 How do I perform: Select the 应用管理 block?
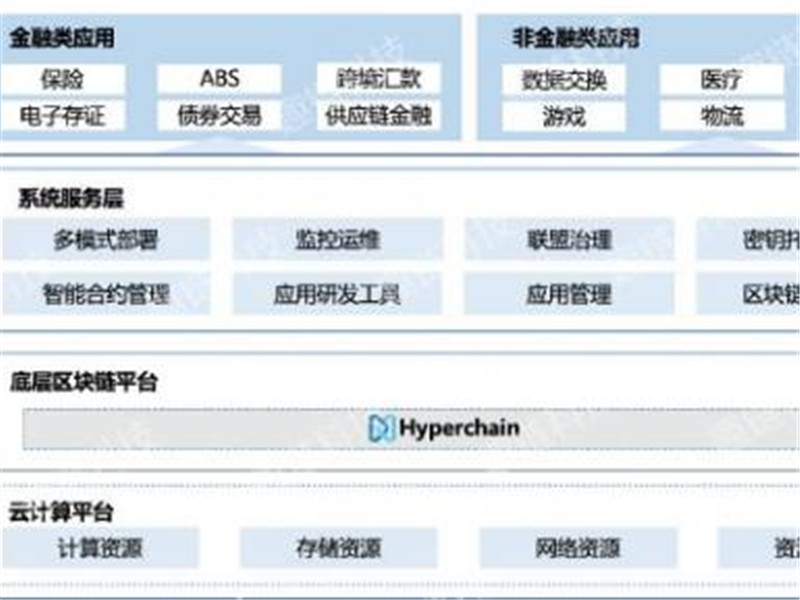(x=569, y=294)
